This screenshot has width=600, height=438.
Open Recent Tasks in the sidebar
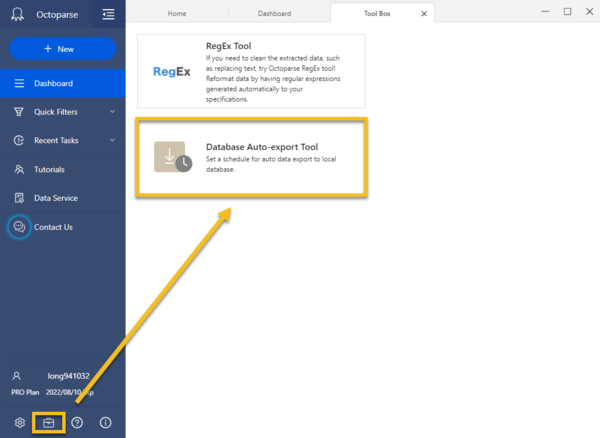pyautogui.click(x=63, y=140)
